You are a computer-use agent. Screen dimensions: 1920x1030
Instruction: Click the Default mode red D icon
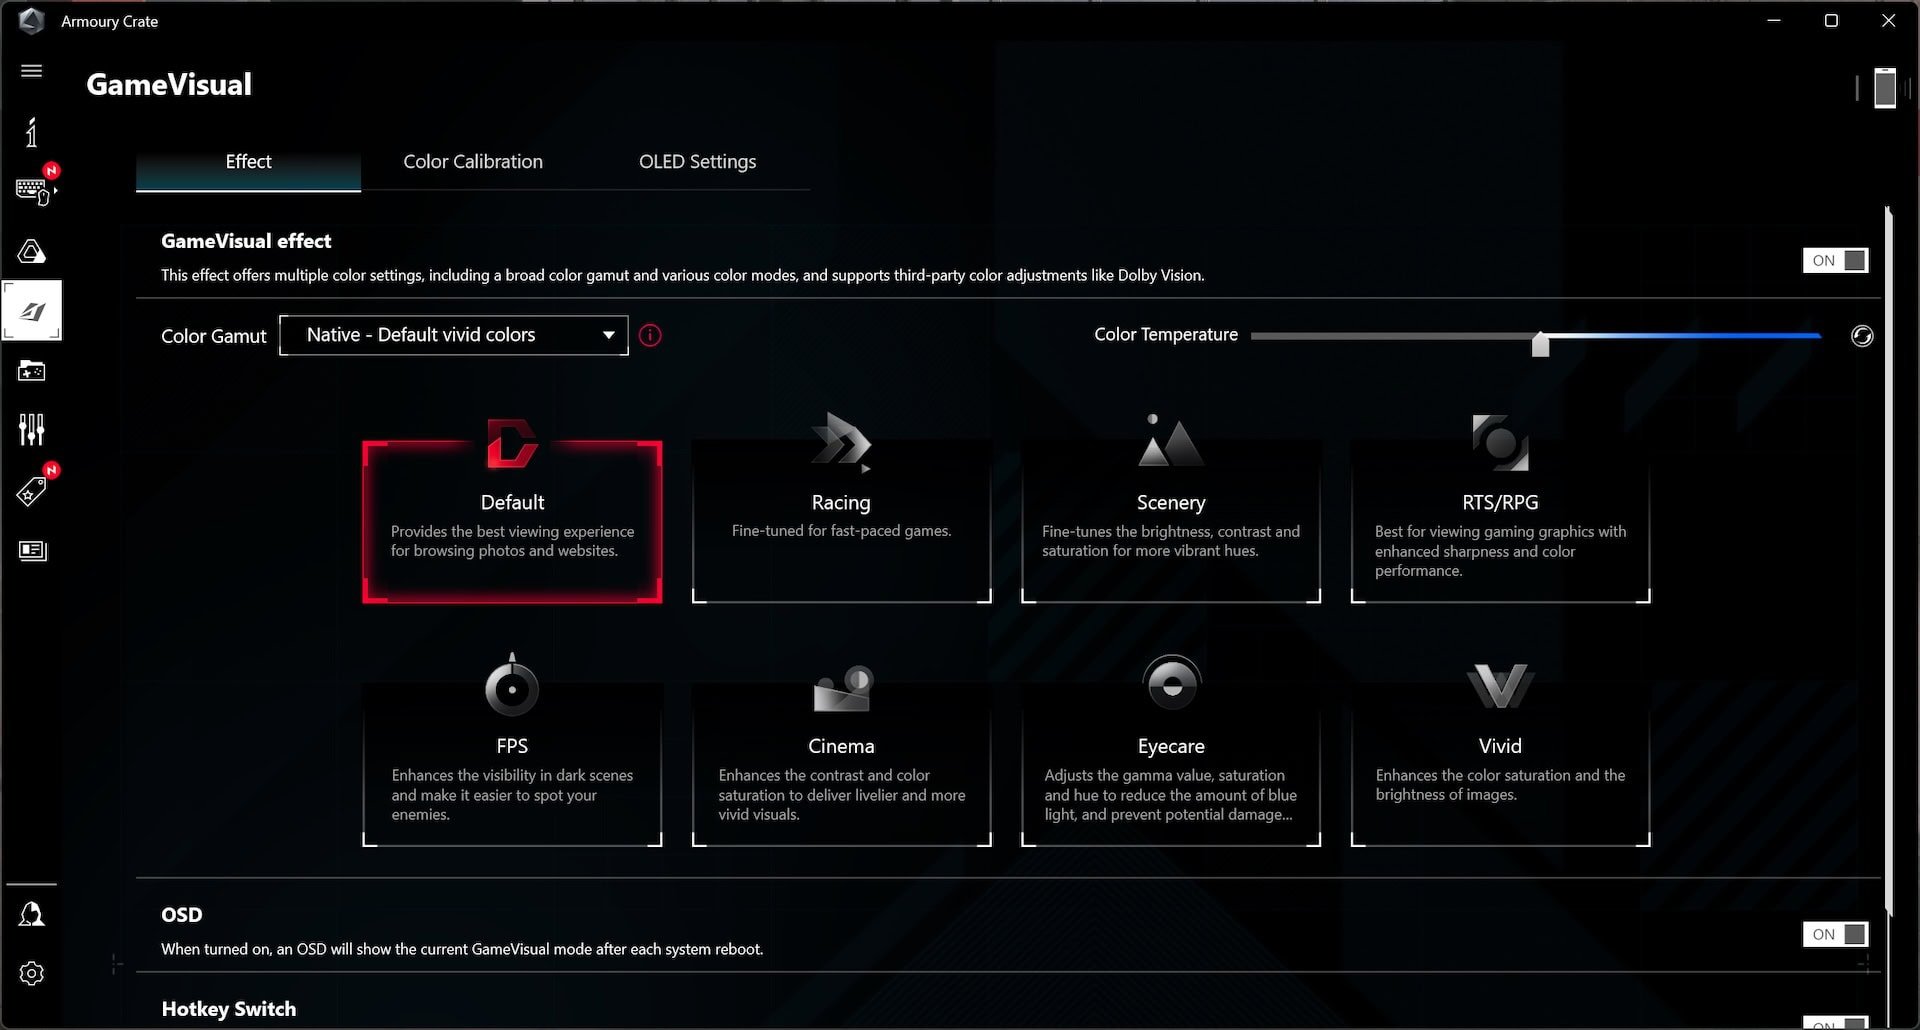click(511, 444)
